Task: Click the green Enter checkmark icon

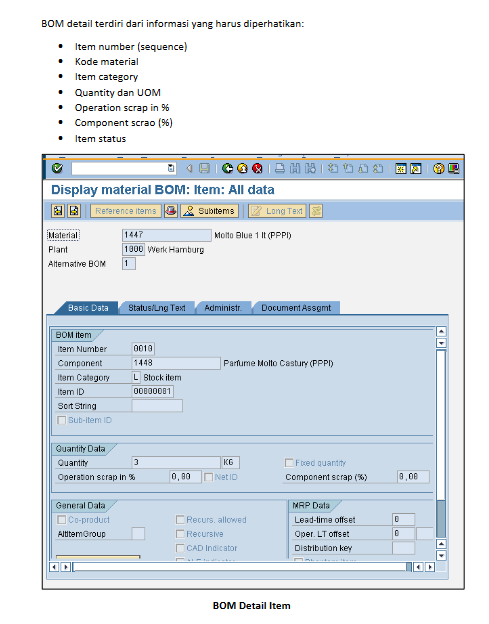Action: click(57, 168)
